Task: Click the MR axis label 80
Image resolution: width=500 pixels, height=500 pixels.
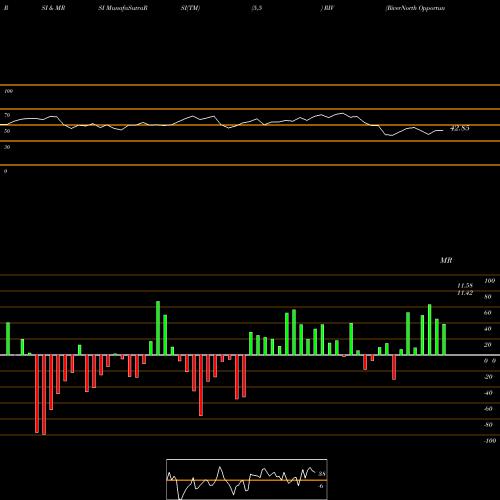Action: click(488, 297)
